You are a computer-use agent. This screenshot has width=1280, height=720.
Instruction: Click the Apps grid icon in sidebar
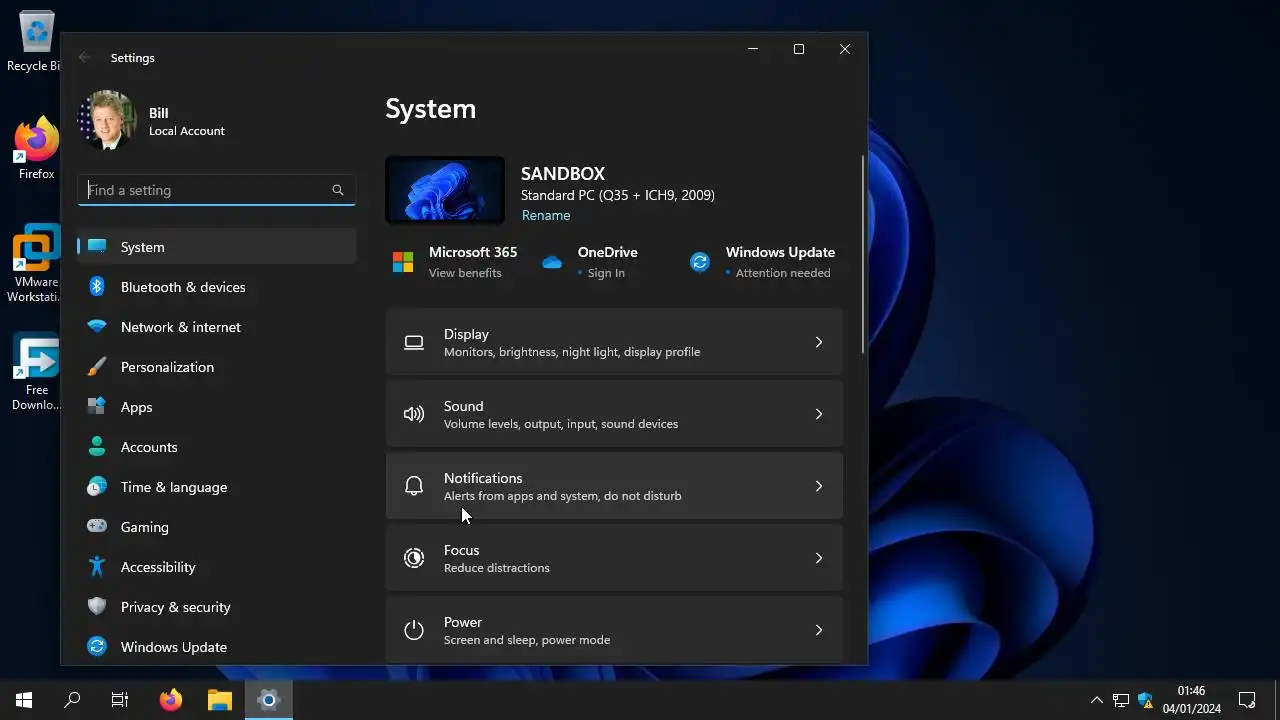(97, 406)
